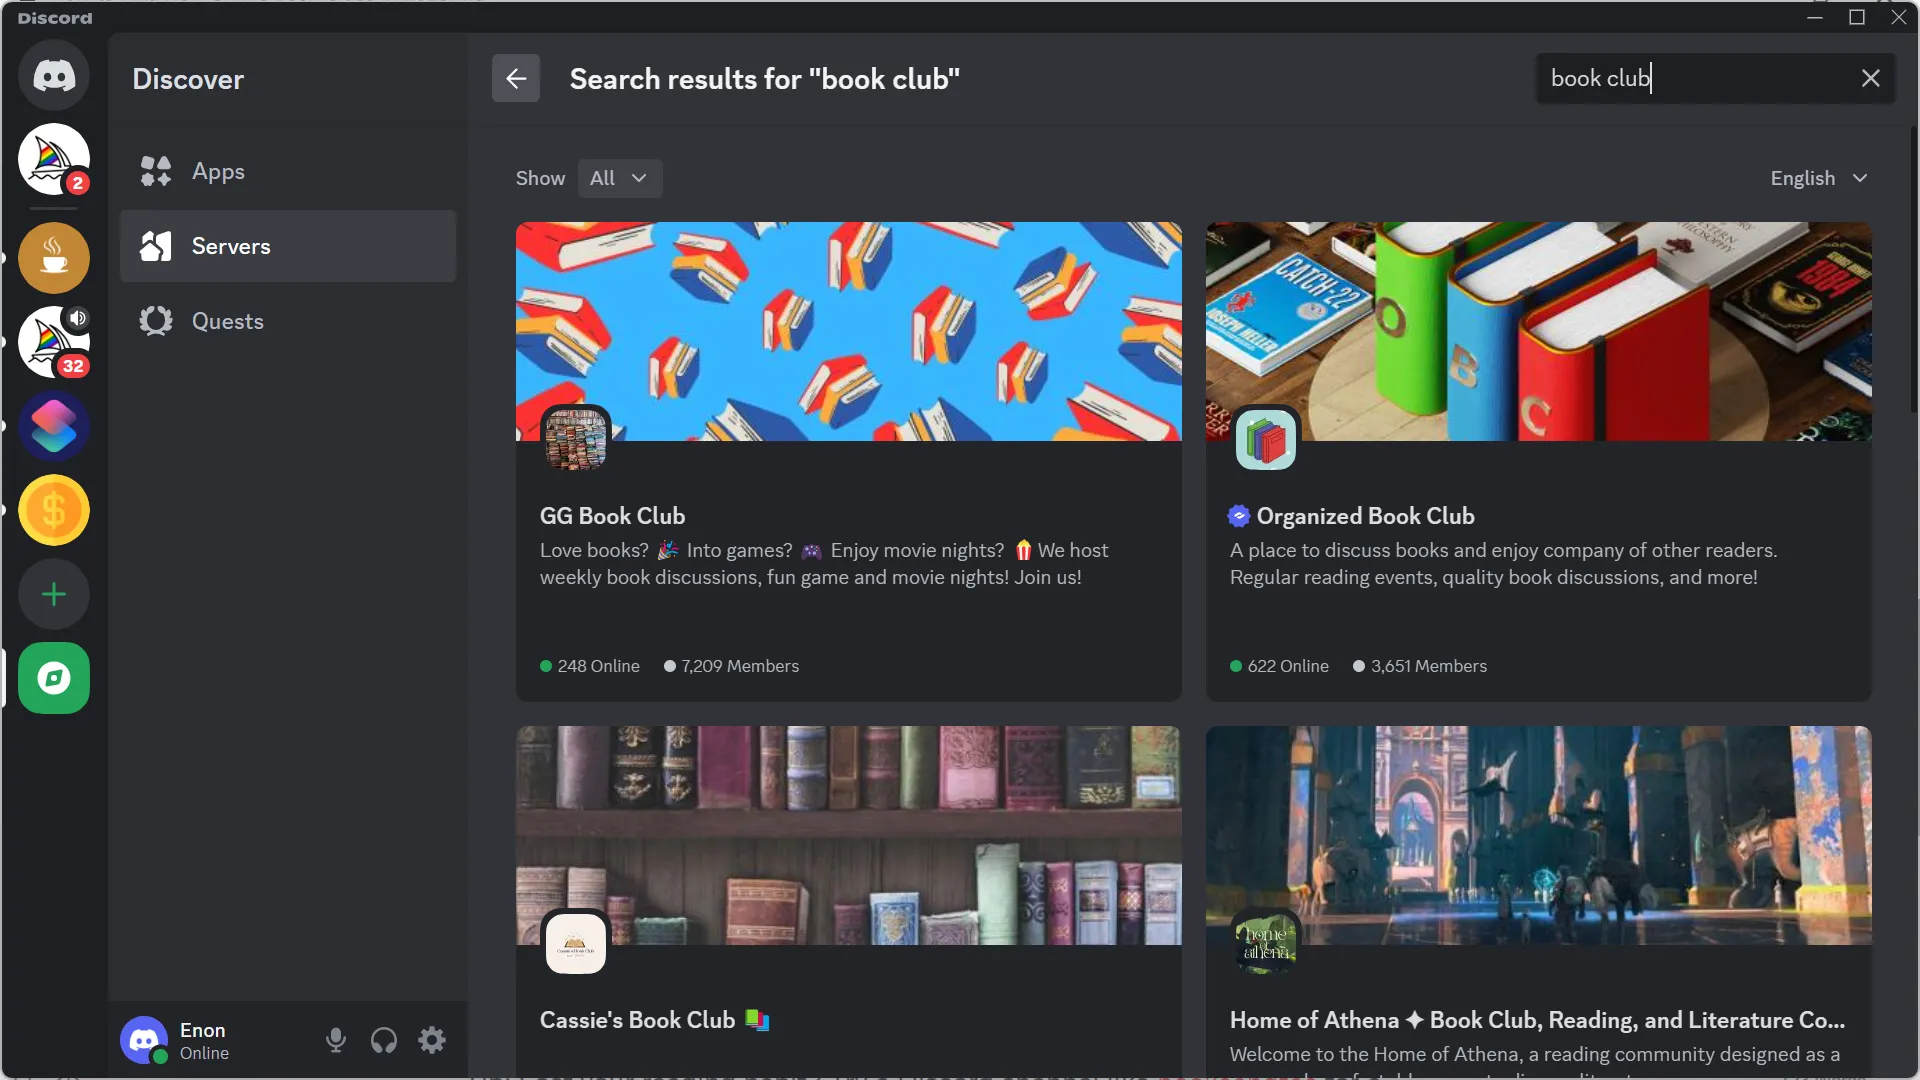Click Organized Book Club server avatar
1920x1080 pixels.
(1266, 439)
